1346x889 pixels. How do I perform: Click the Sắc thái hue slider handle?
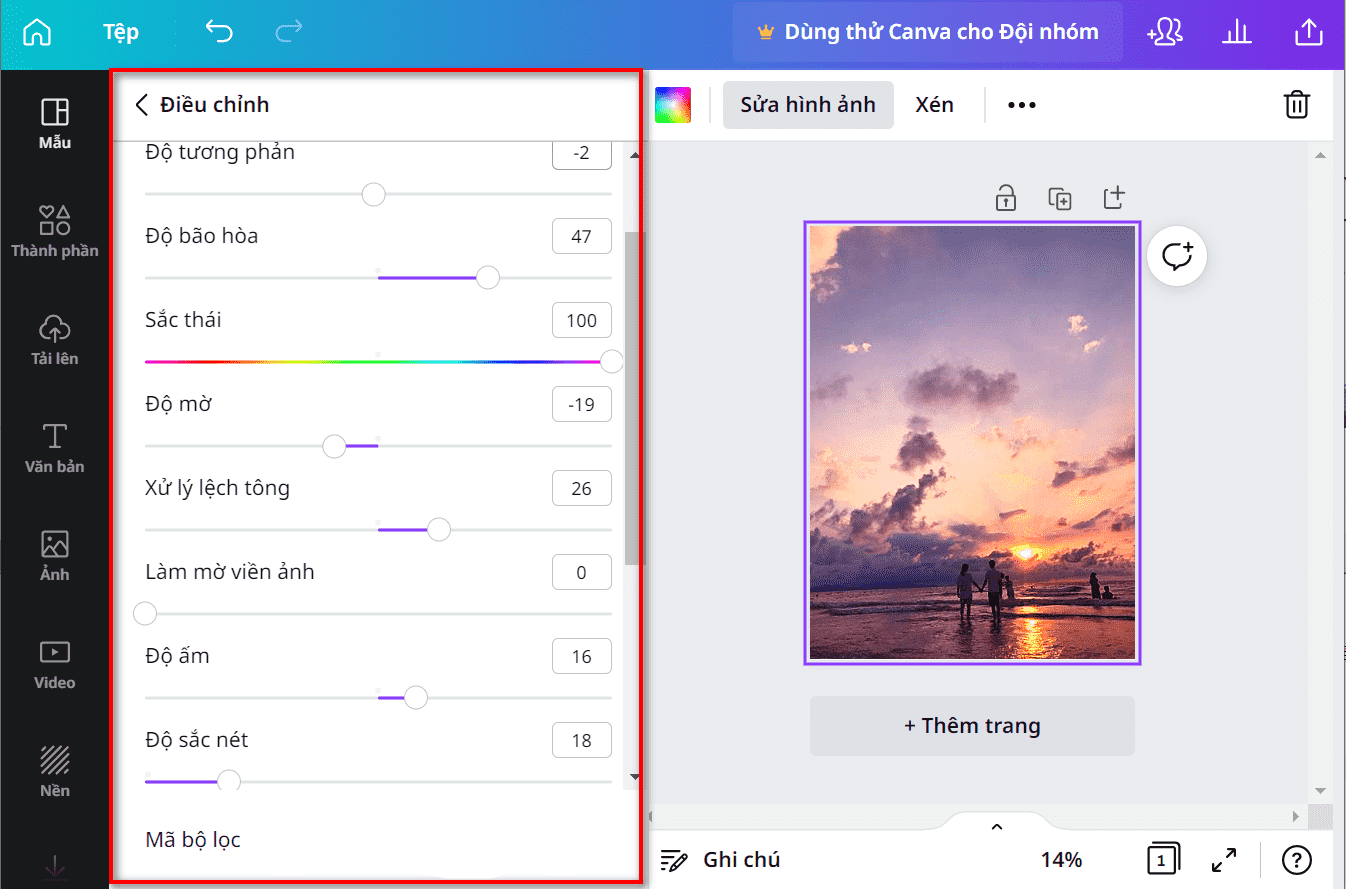tap(611, 362)
